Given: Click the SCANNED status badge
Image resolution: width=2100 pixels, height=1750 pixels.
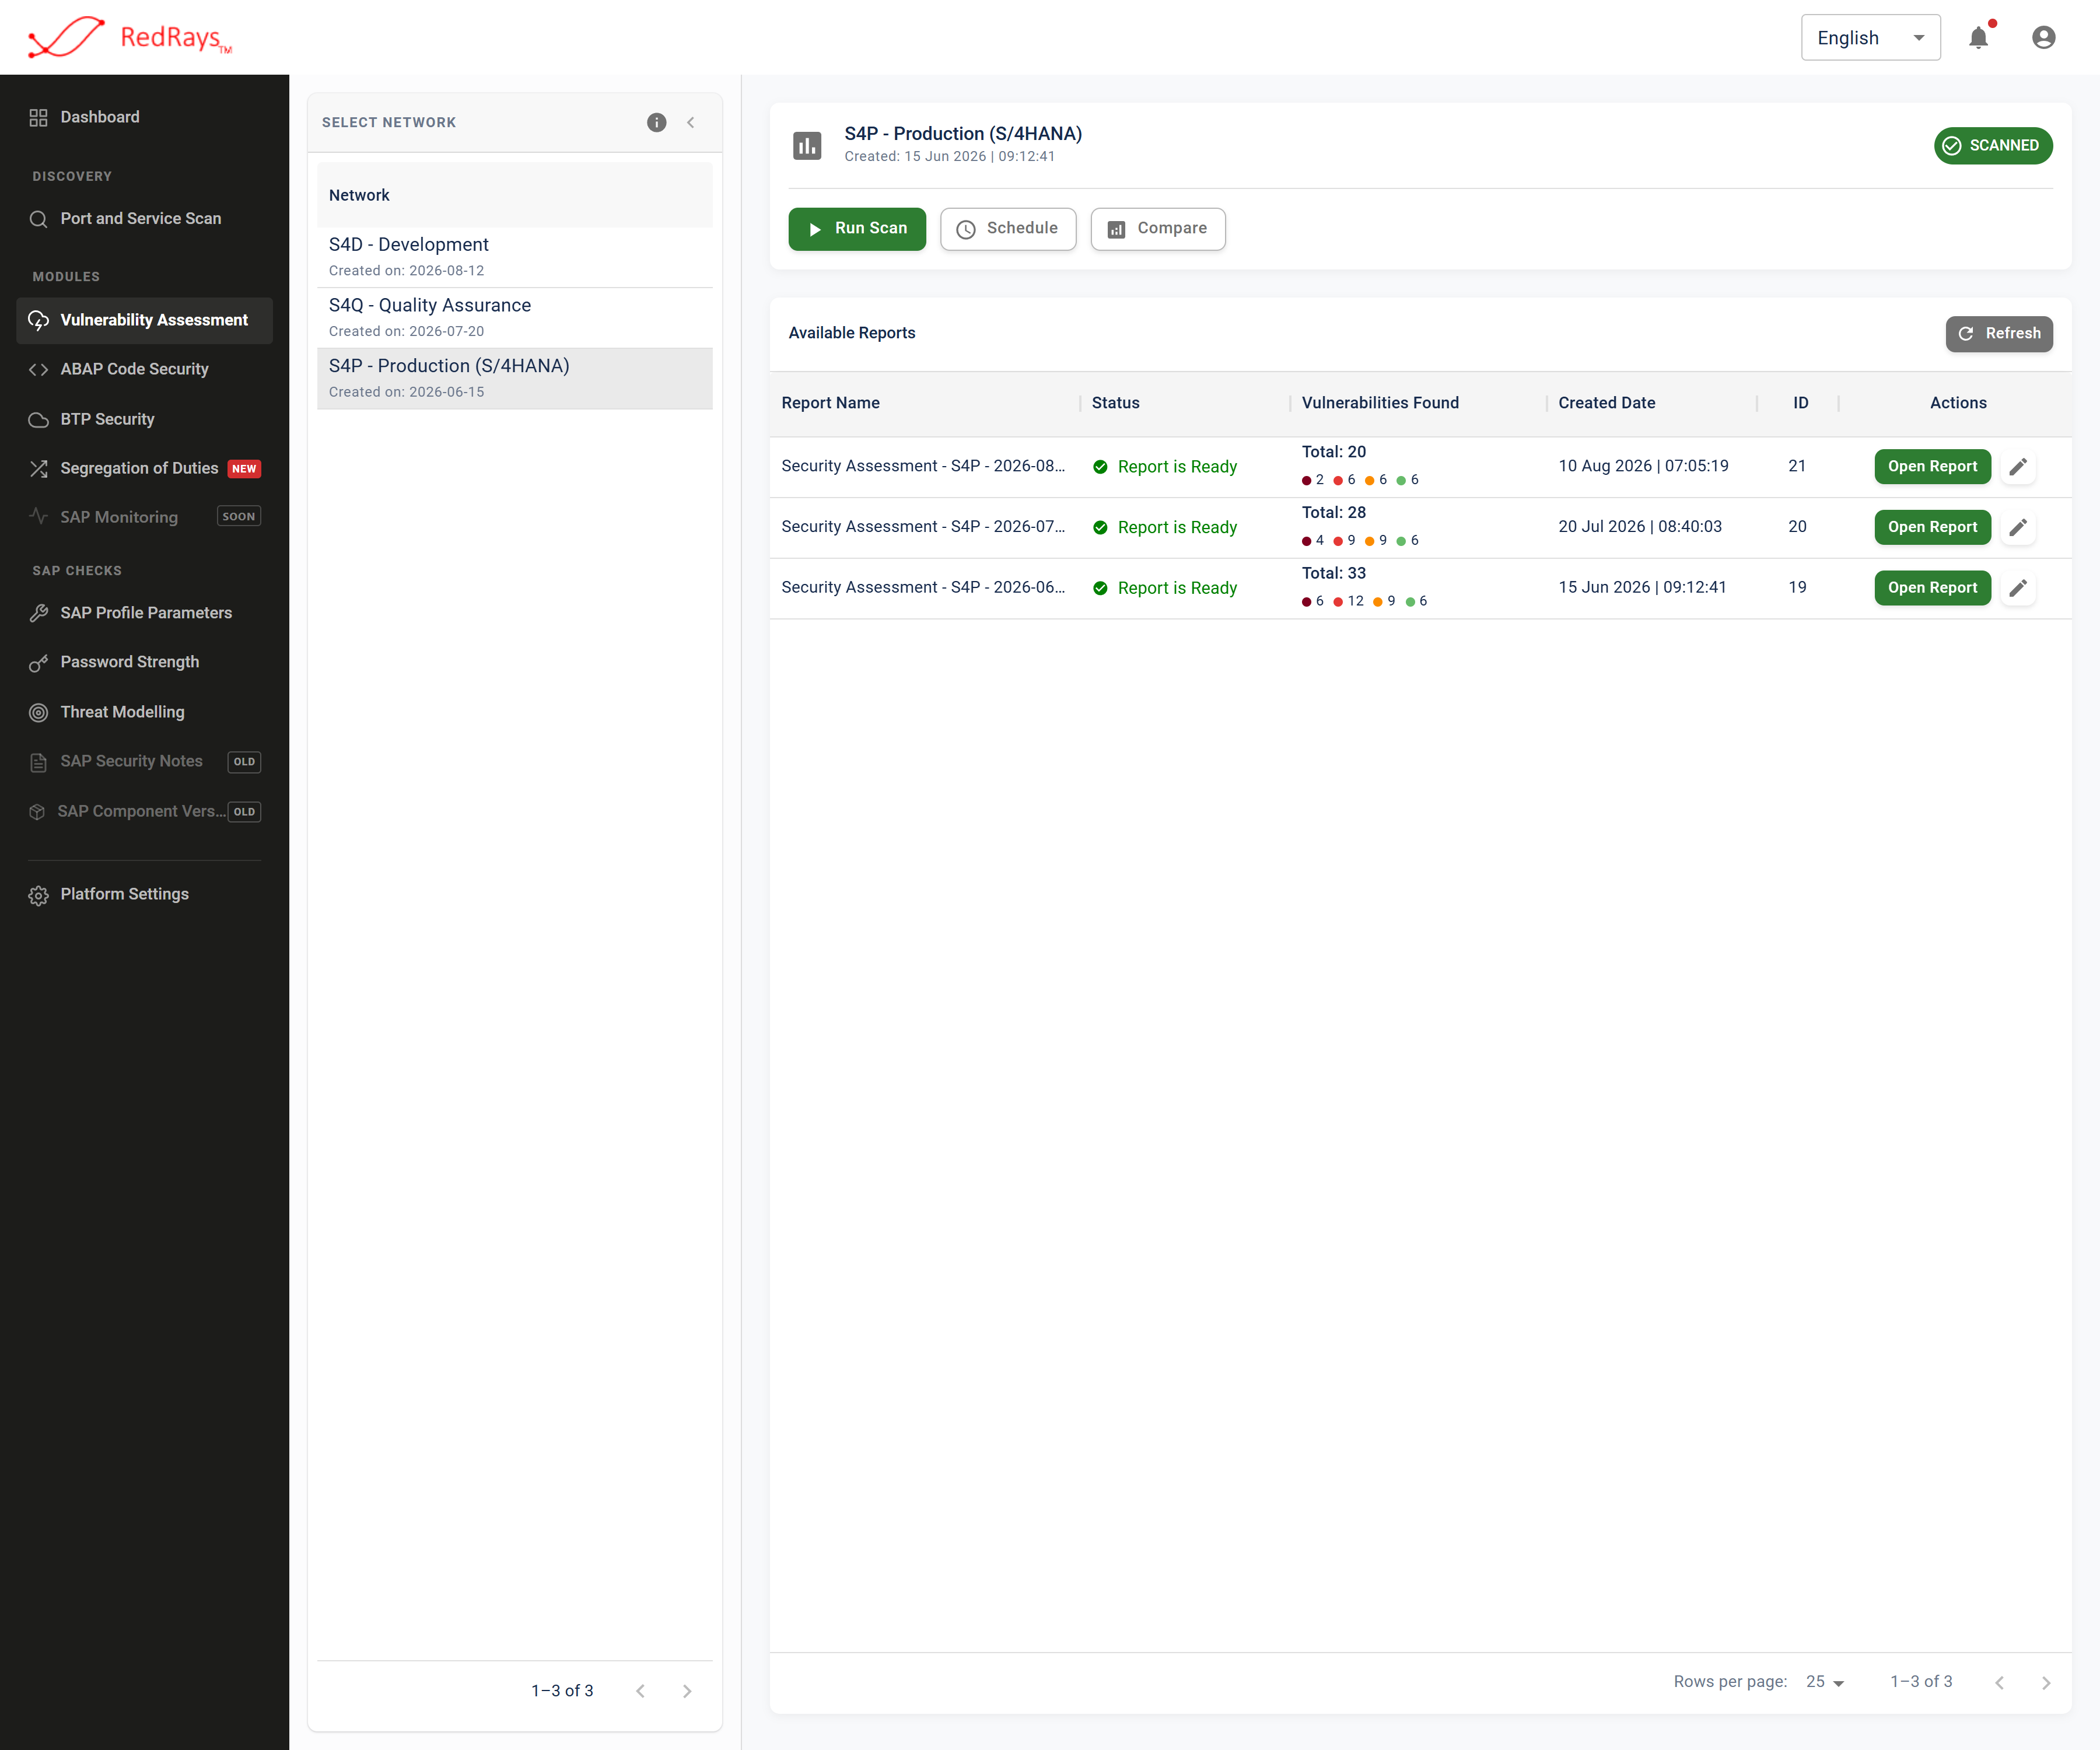Looking at the screenshot, I should tap(1993, 145).
